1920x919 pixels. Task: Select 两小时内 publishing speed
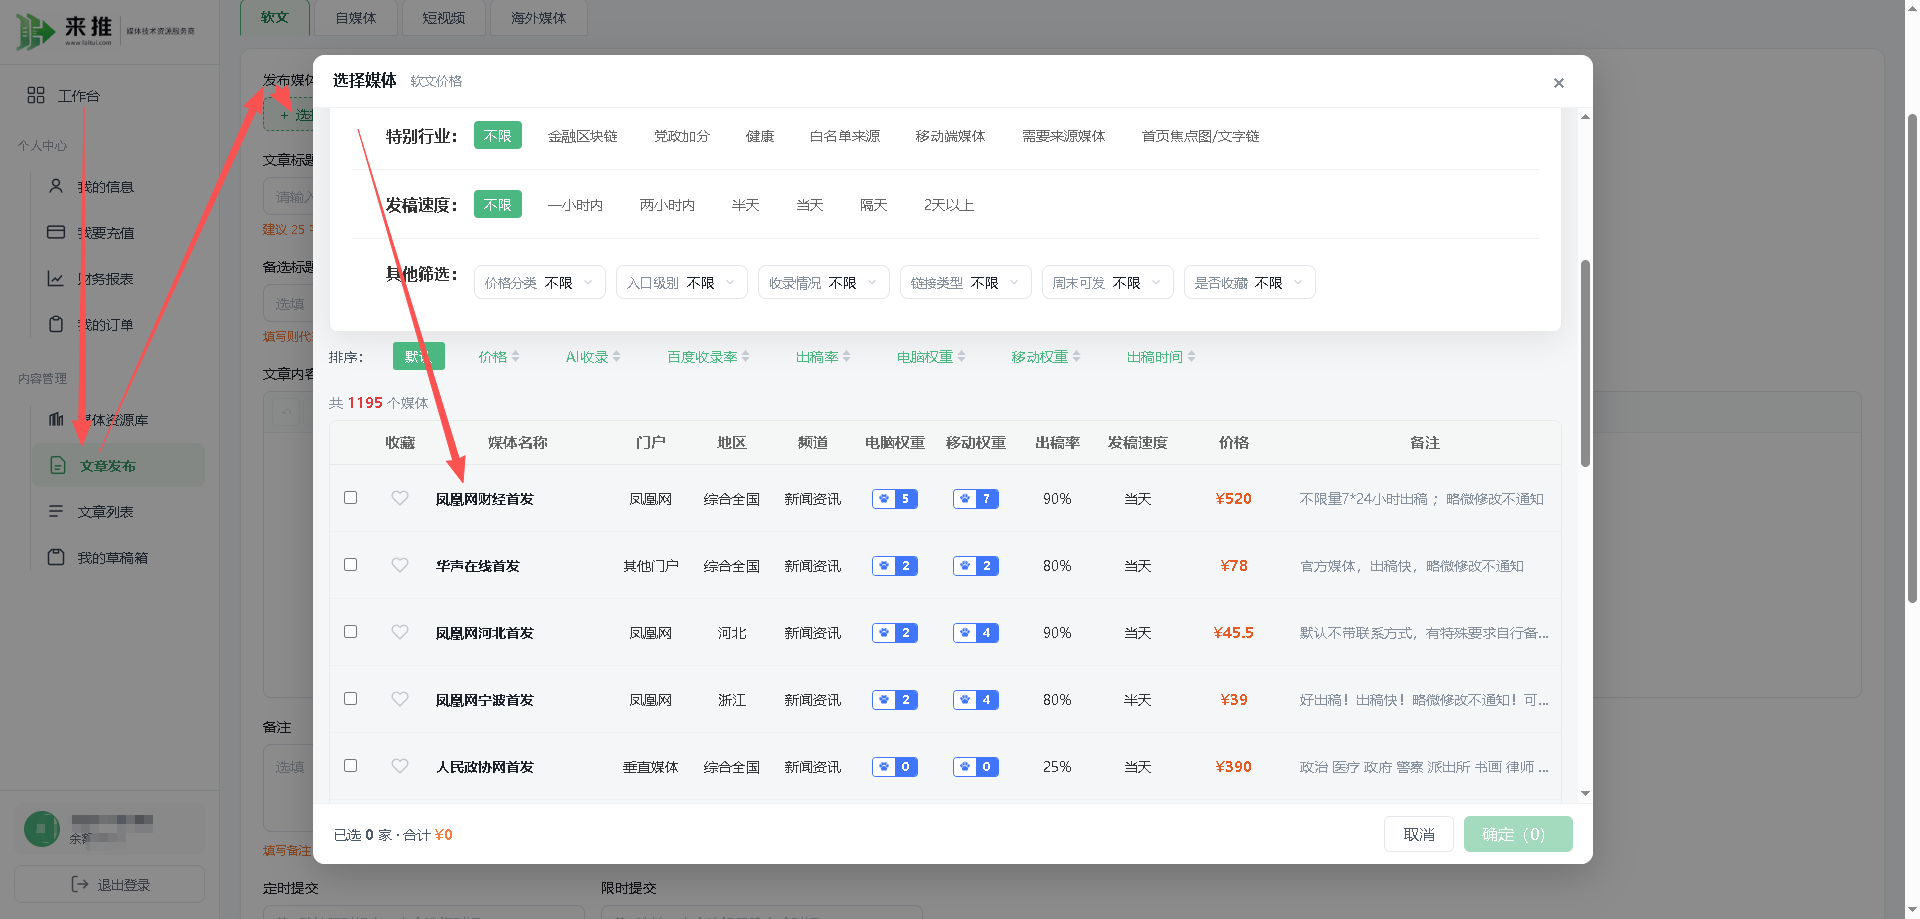point(667,205)
